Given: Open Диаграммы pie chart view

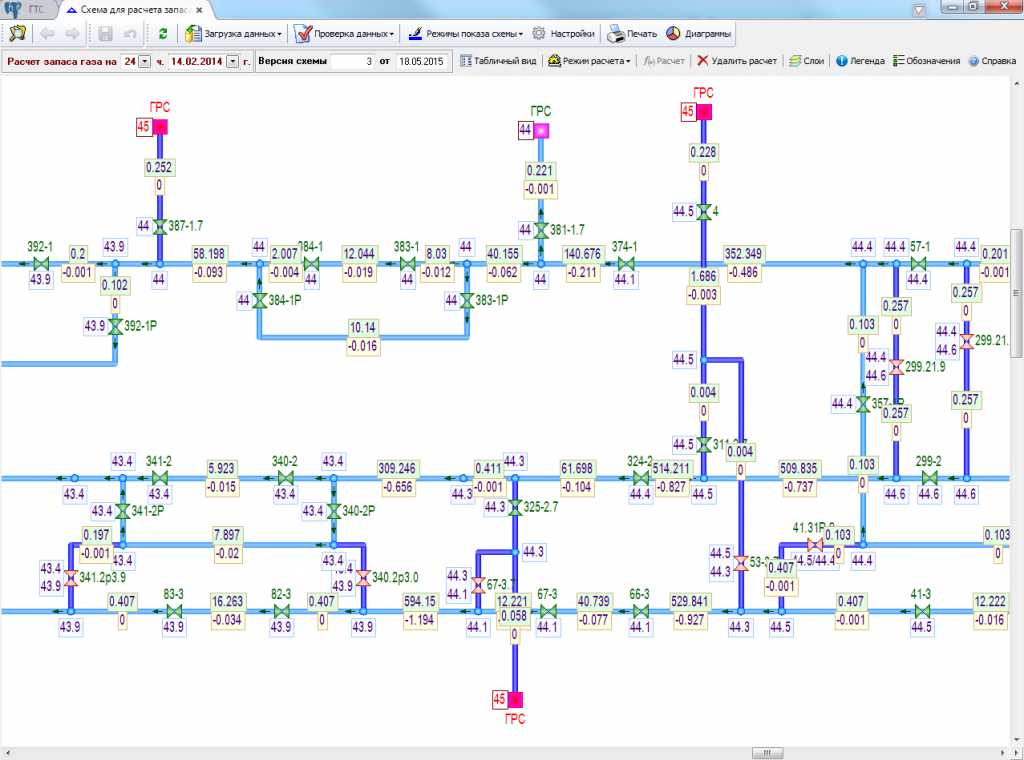Looking at the screenshot, I should tap(698, 34).
